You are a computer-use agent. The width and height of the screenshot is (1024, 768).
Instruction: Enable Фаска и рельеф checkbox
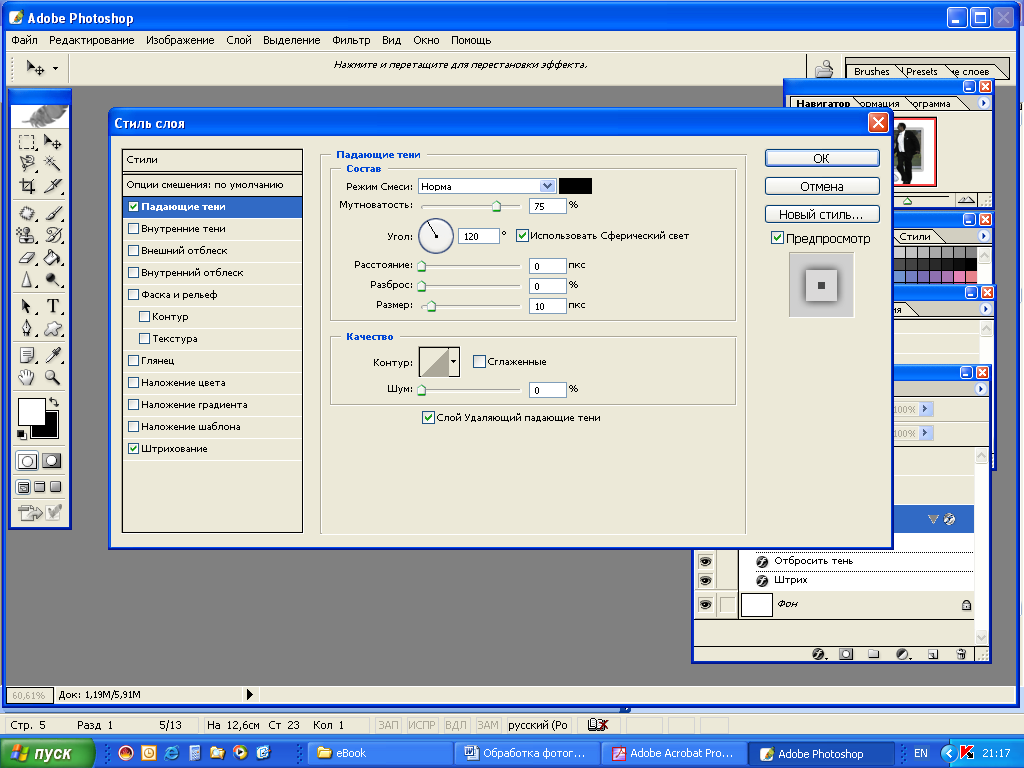pos(133,295)
